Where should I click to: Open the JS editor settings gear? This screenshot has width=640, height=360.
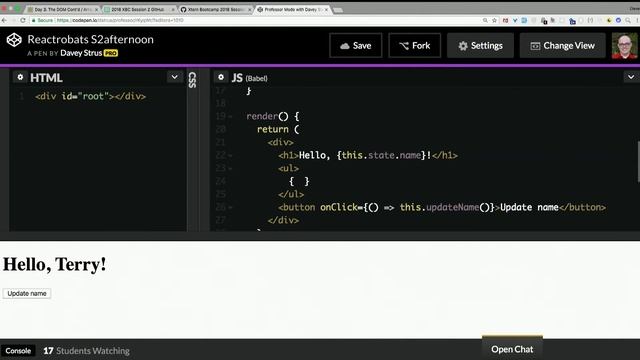tap(220, 77)
